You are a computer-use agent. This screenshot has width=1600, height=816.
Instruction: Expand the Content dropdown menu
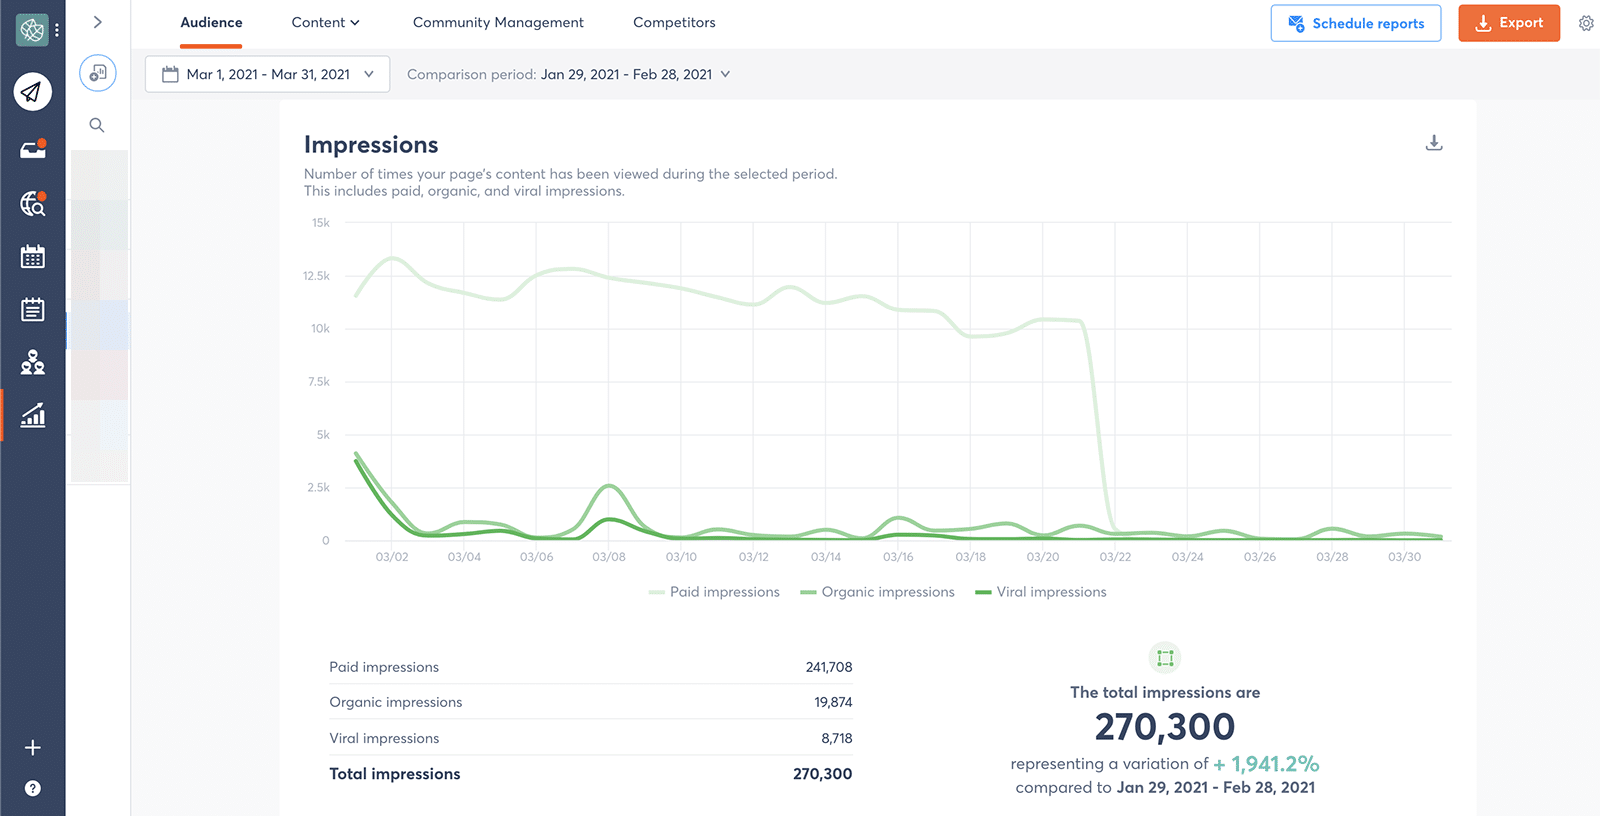pos(325,22)
